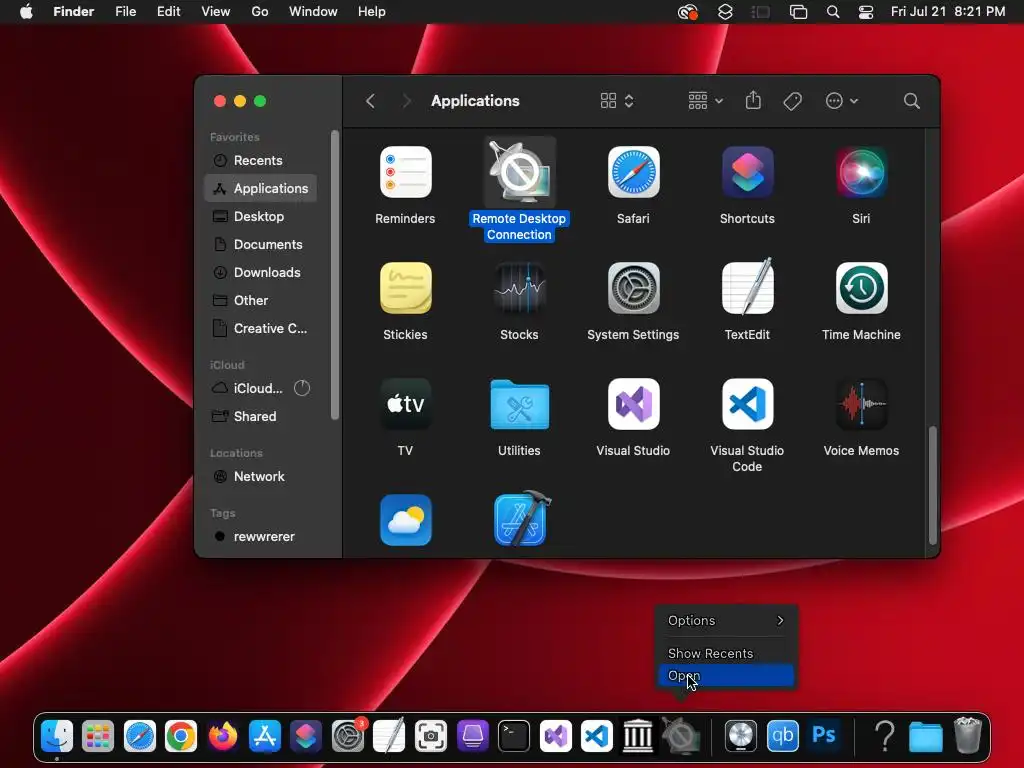Open Desktop in the sidebar
1024x768 pixels.
[x=261, y=216]
